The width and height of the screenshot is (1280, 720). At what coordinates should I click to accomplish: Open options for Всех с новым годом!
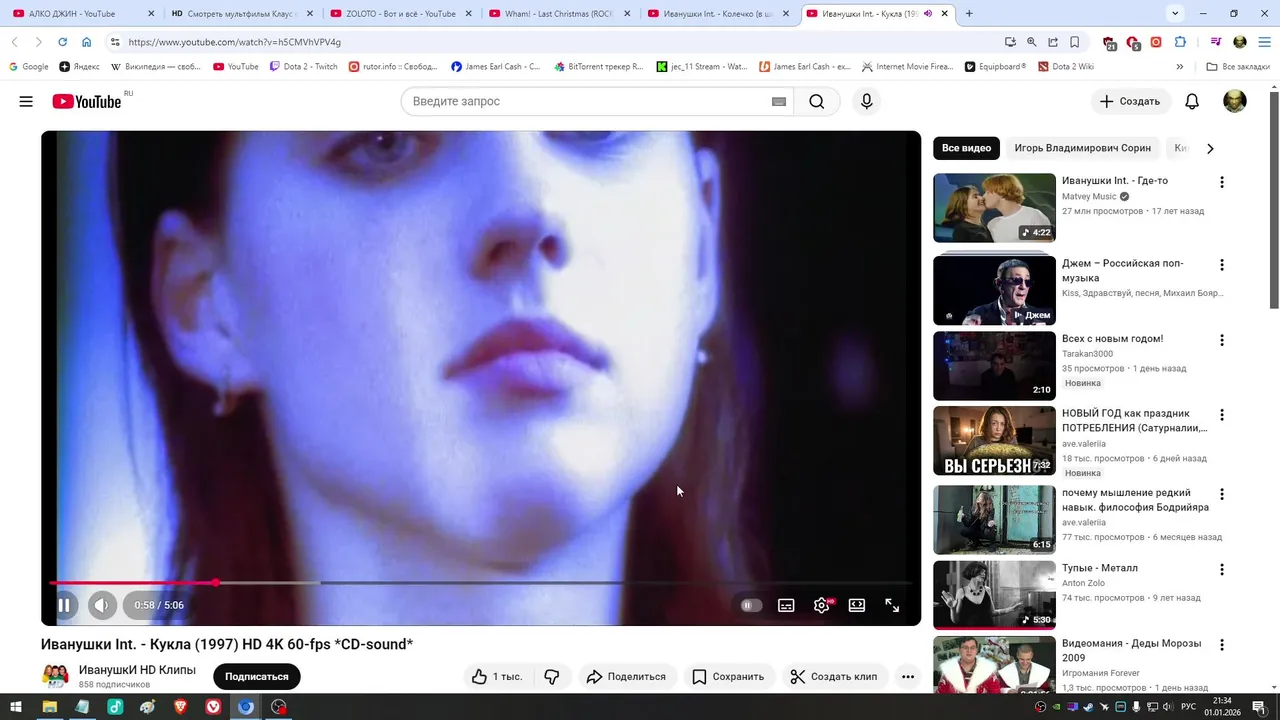click(1221, 340)
